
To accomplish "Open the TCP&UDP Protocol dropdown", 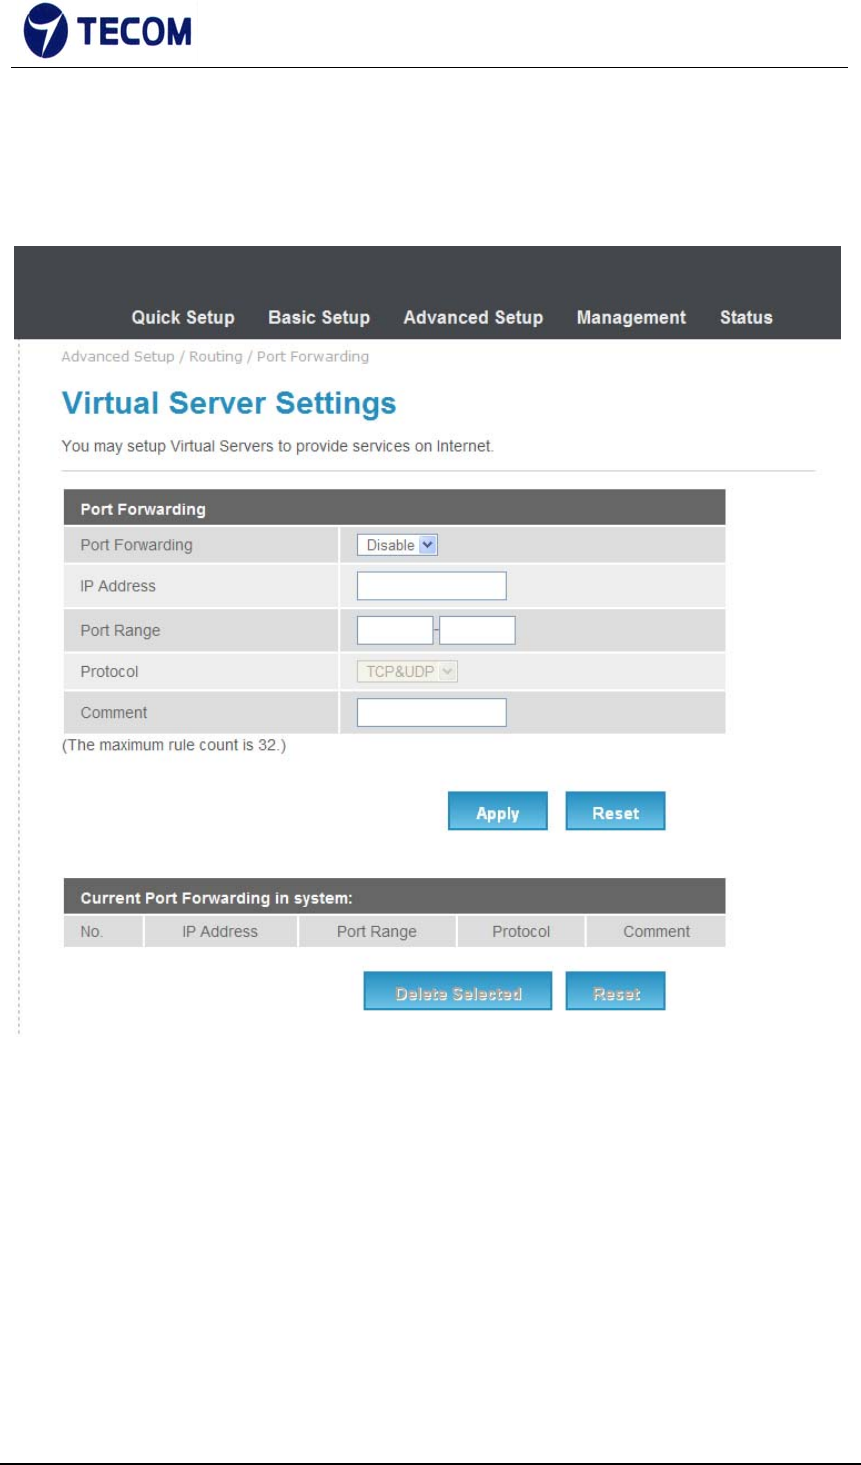I will pos(407,672).
